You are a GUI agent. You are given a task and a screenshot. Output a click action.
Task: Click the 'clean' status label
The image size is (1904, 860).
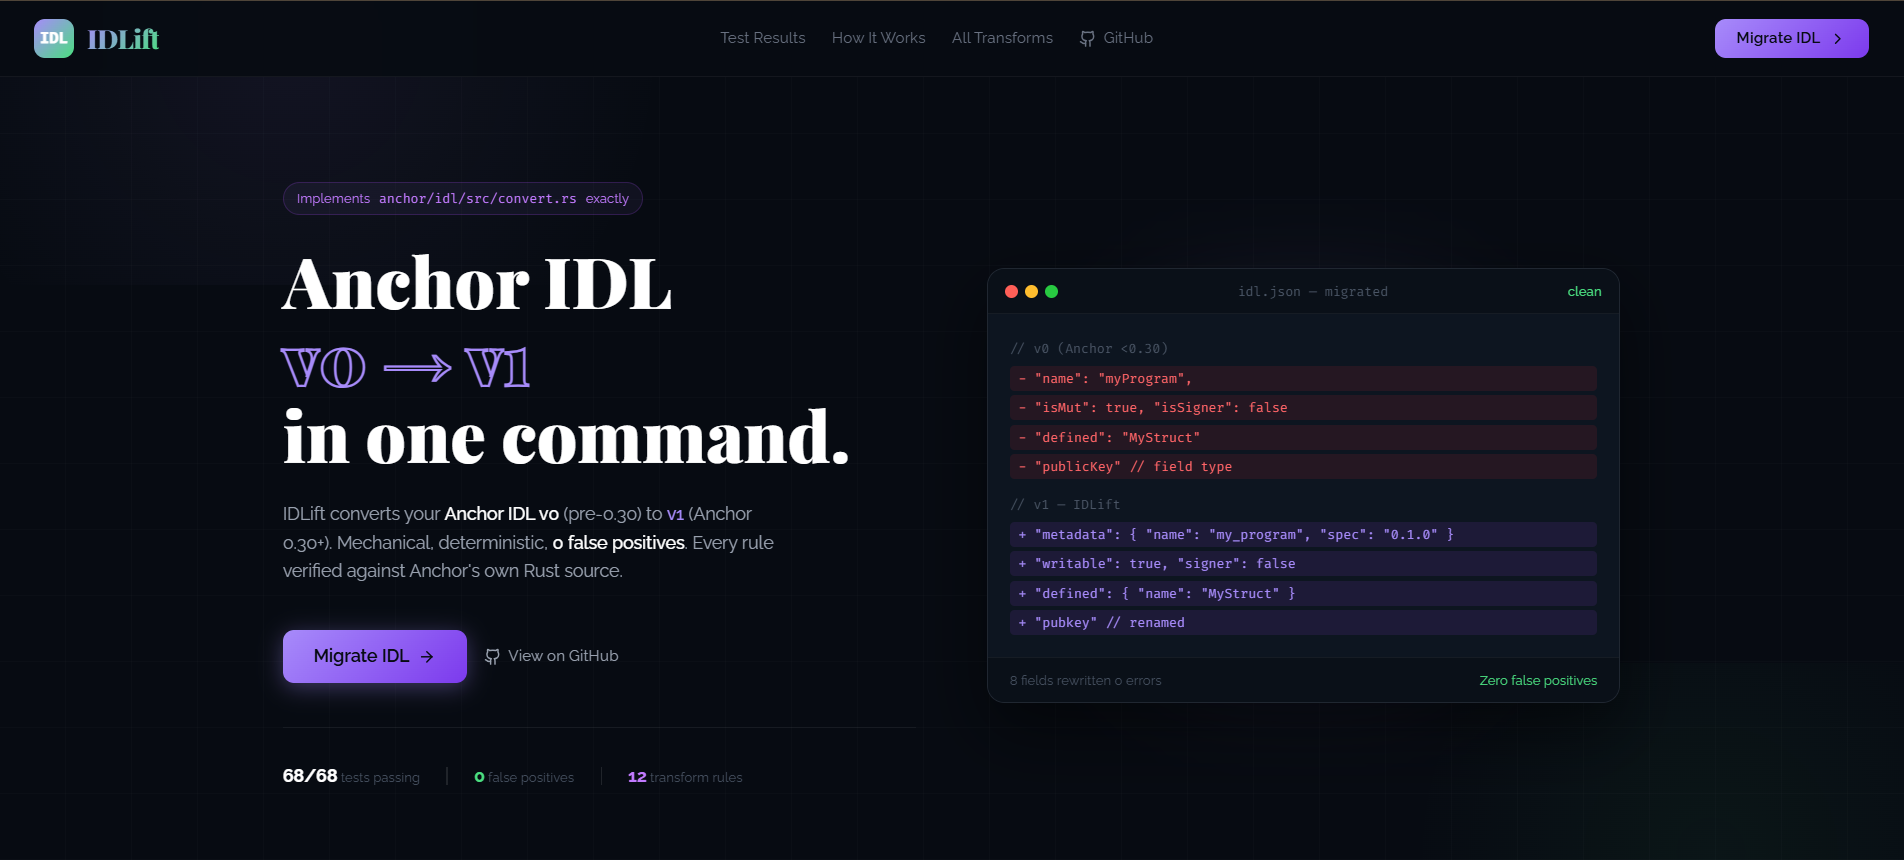[1584, 291]
